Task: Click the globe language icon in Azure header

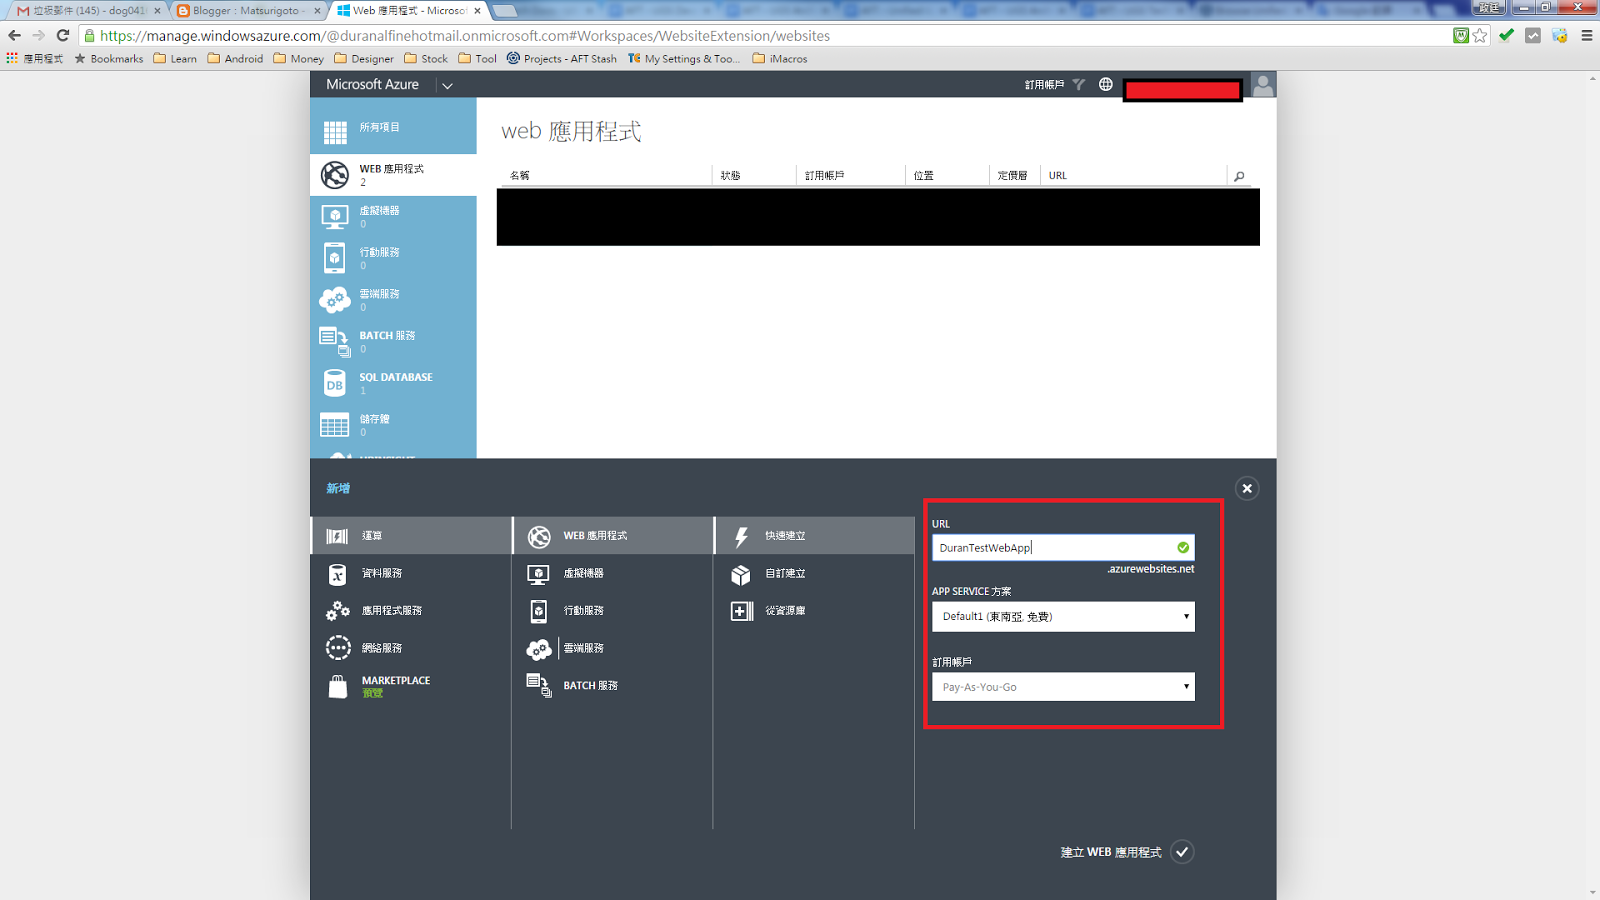Action: point(1105,84)
